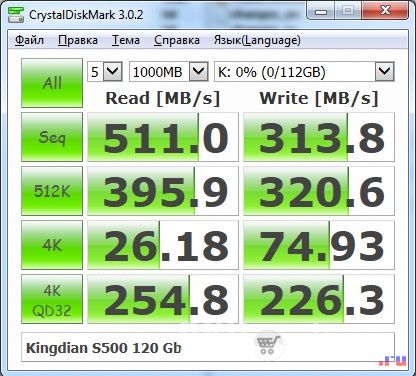Screen dimensions: 416x376
Task: Run all benchmarks with All button
Action: (x=52, y=83)
